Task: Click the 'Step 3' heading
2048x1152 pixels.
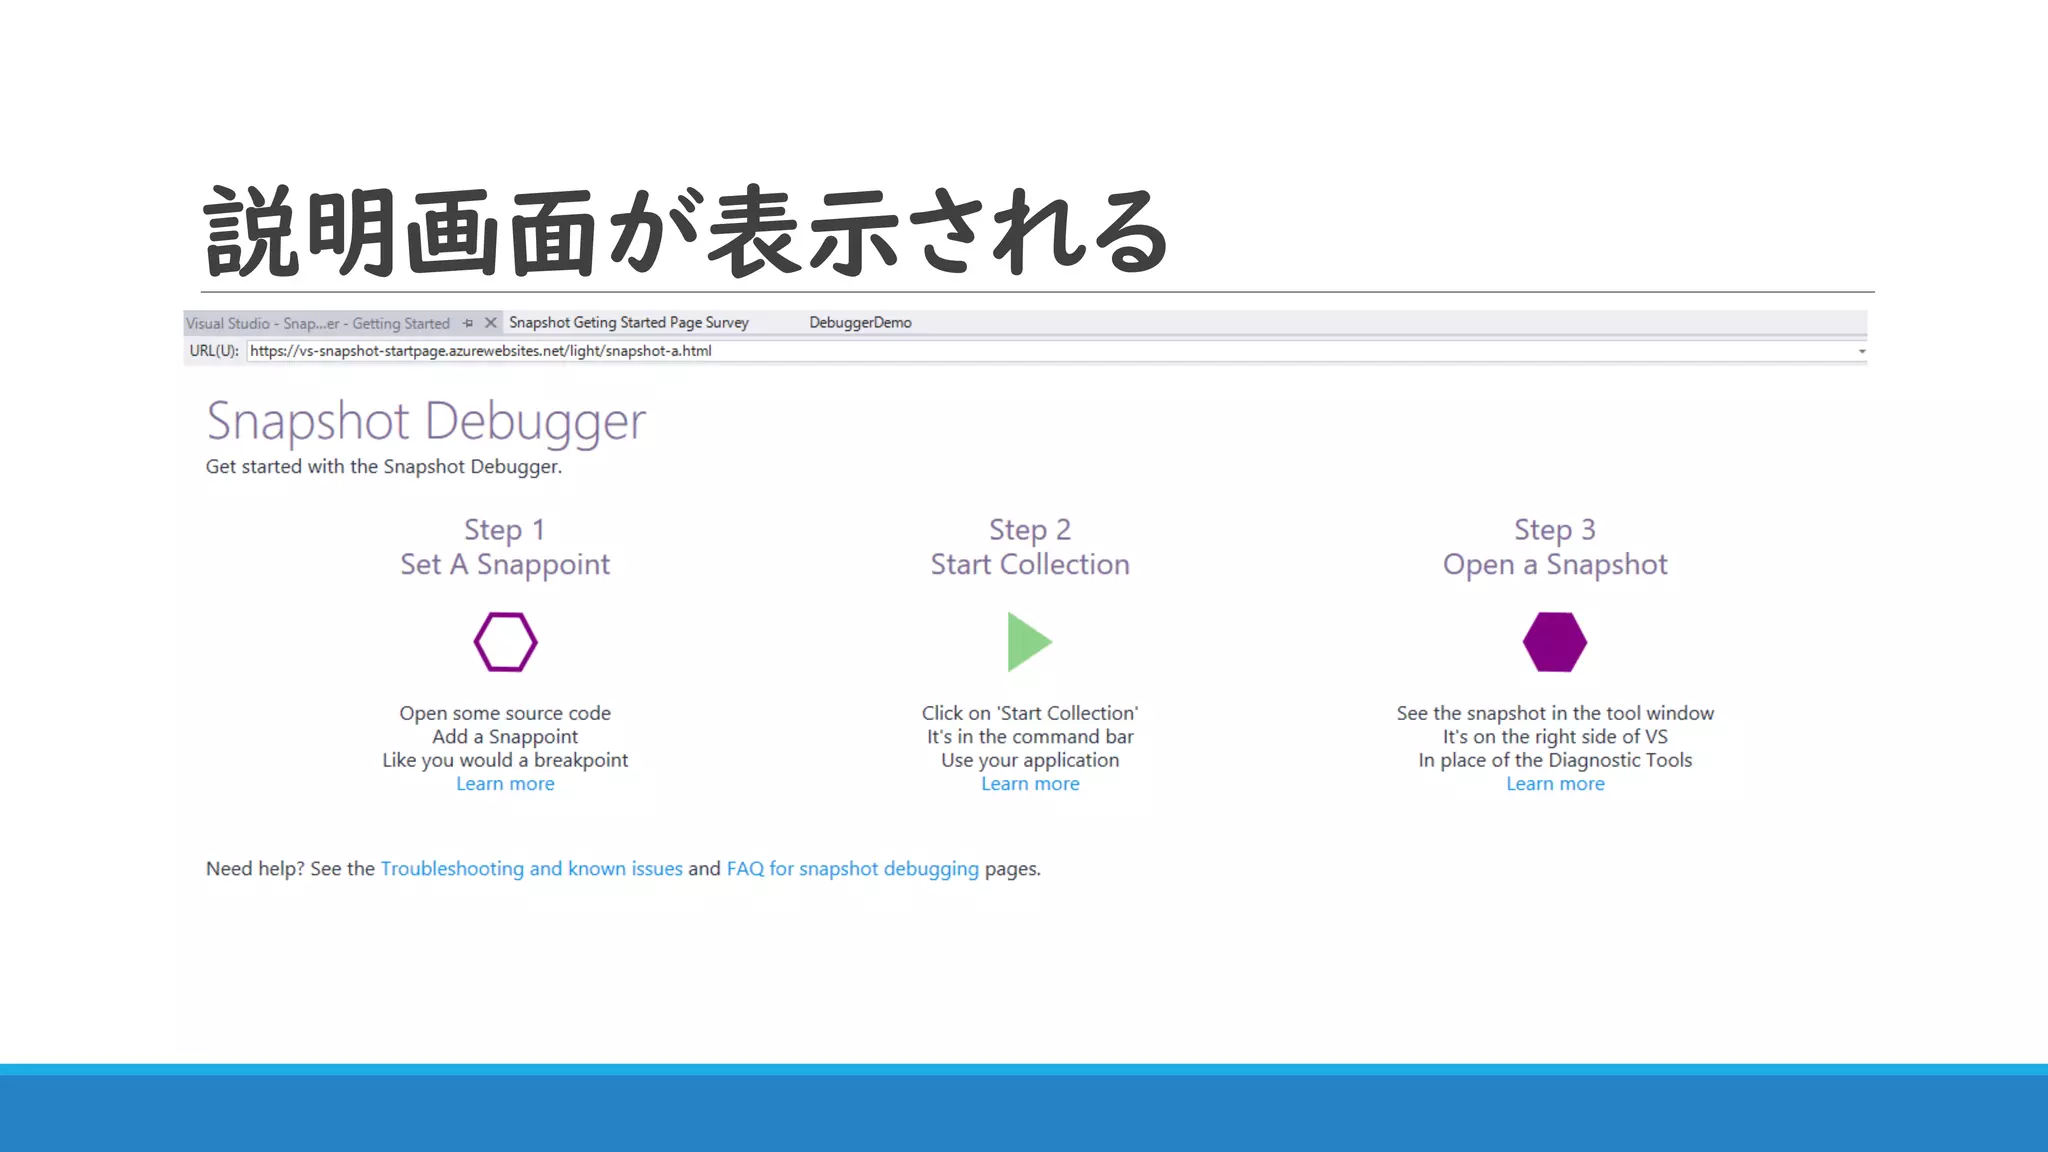Action: pyautogui.click(x=1555, y=529)
